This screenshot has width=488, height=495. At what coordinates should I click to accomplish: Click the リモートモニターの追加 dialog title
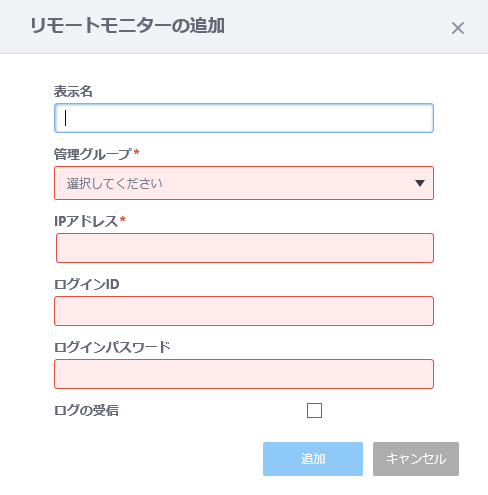(x=127, y=26)
